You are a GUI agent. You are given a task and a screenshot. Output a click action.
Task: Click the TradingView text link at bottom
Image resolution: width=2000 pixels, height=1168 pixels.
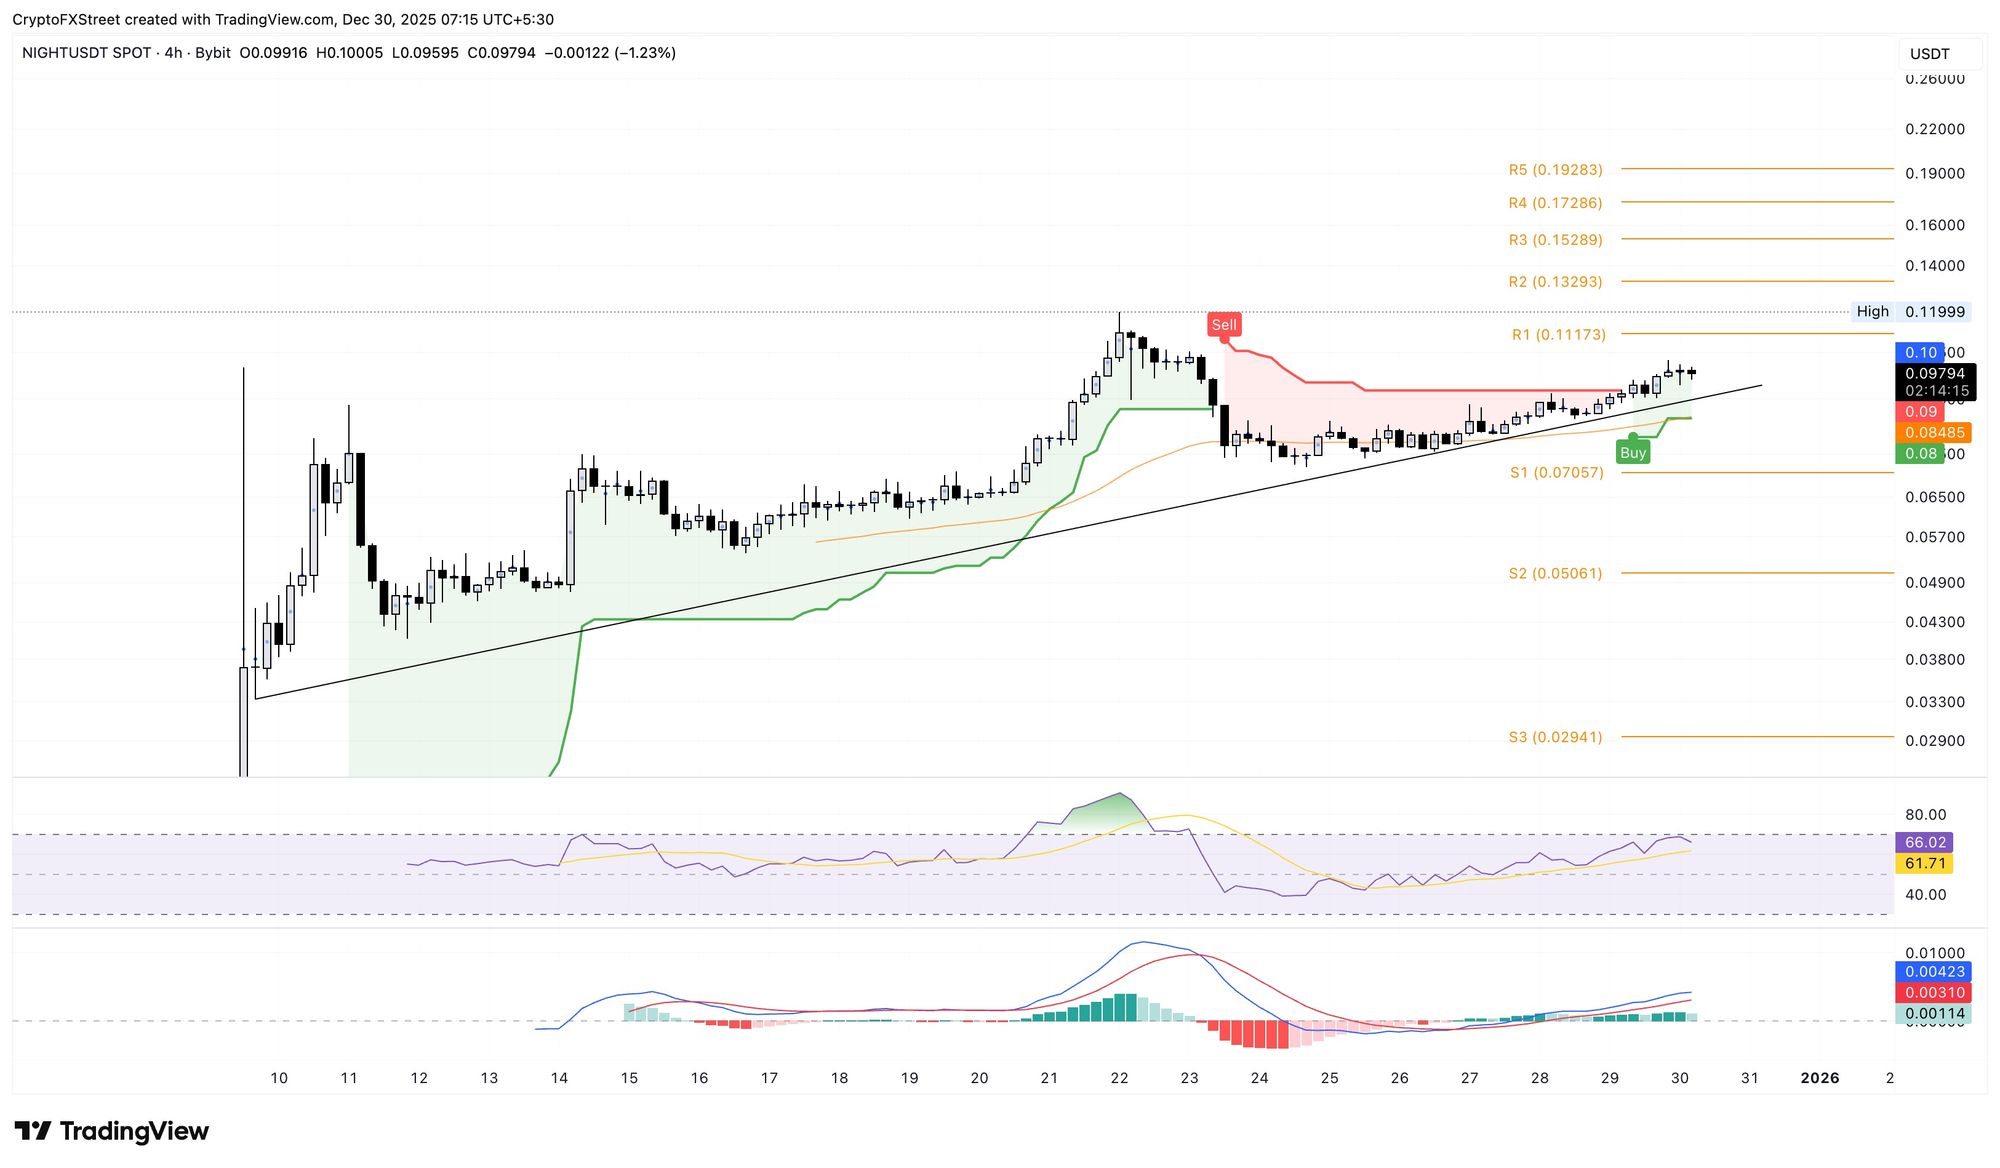coord(135,1131)
